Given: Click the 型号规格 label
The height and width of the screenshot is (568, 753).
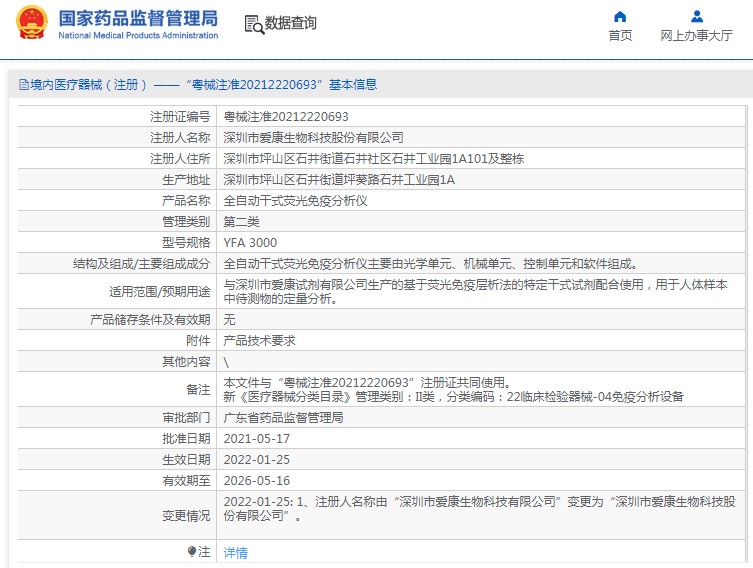Looking at the screenshot, I should point(186,243).
